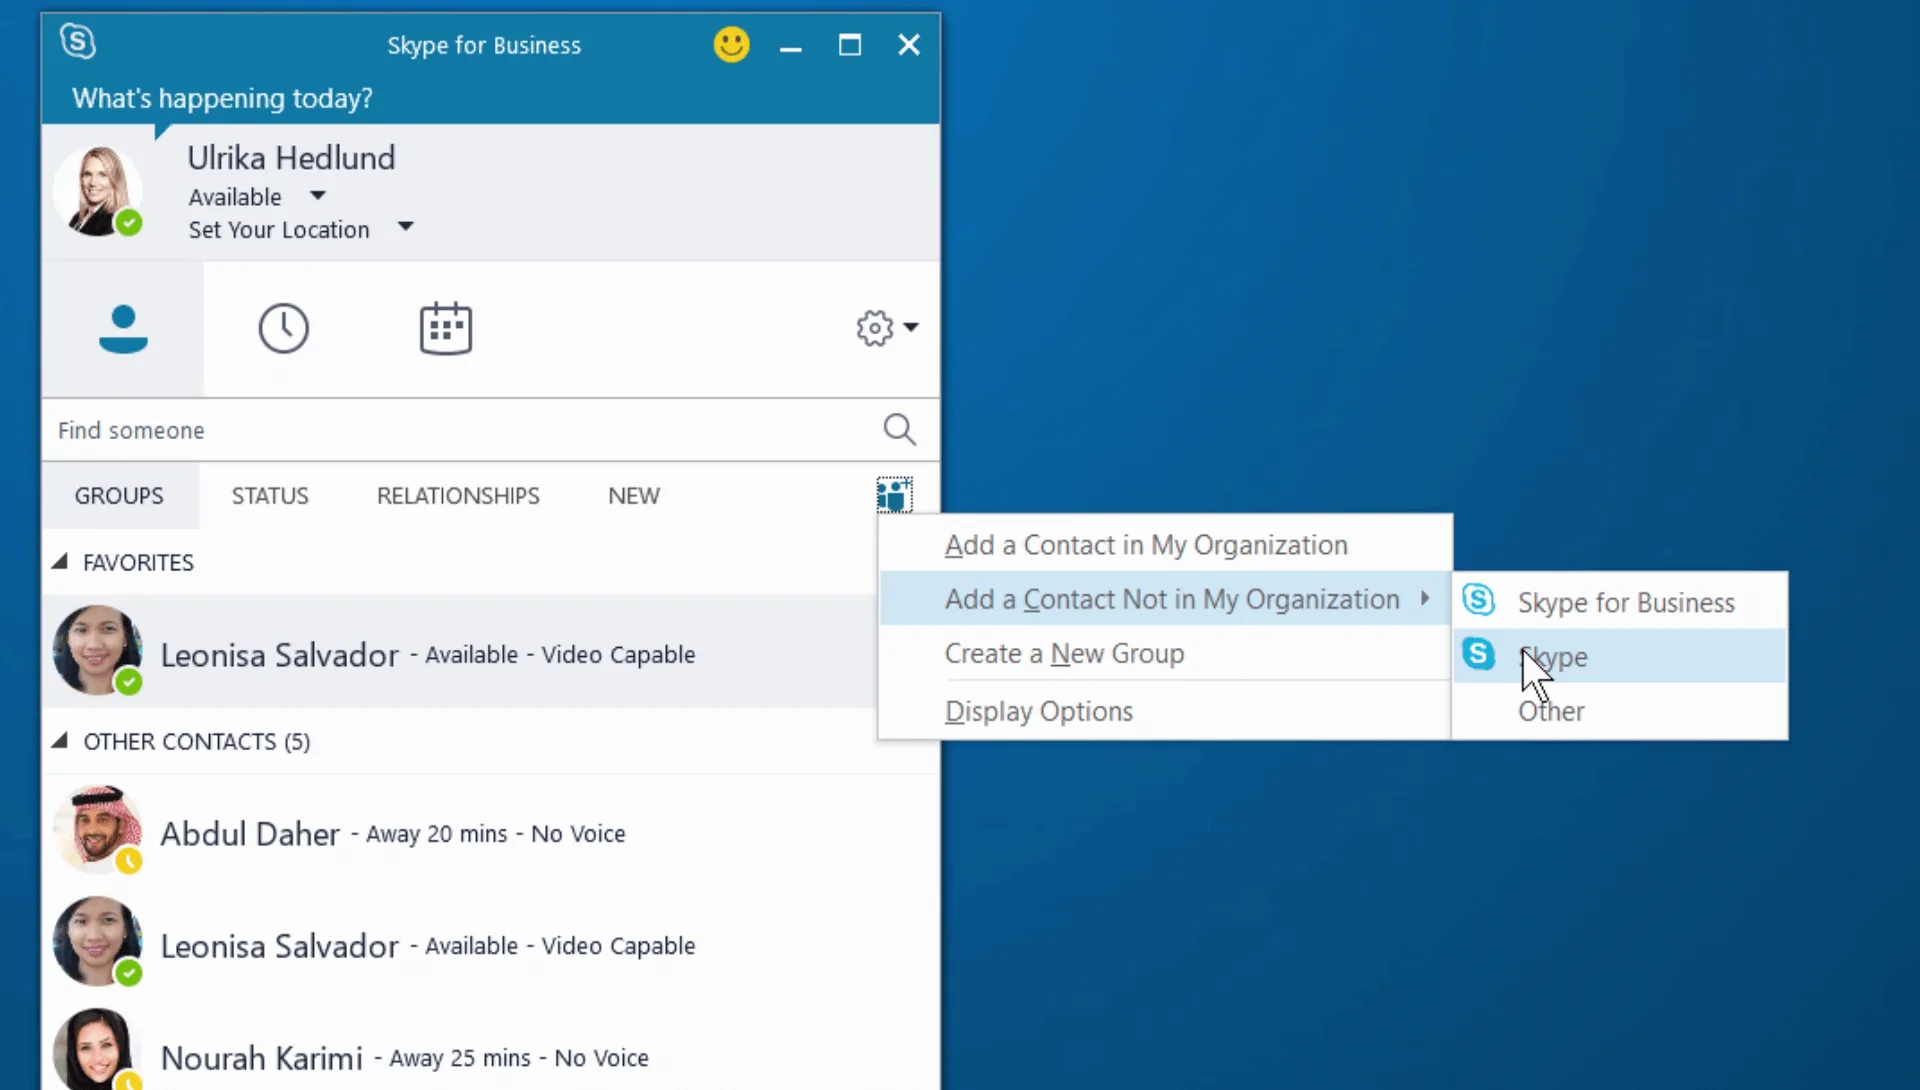Open the Options gear icon
The image size is (1920, 1090).
pyautogui.click(x=875, y=328)
